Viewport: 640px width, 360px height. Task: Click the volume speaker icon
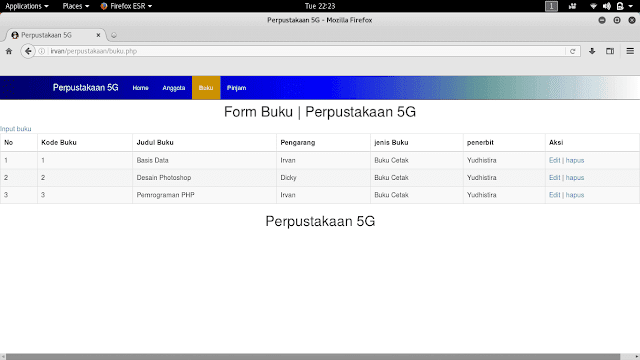[607, 6]
